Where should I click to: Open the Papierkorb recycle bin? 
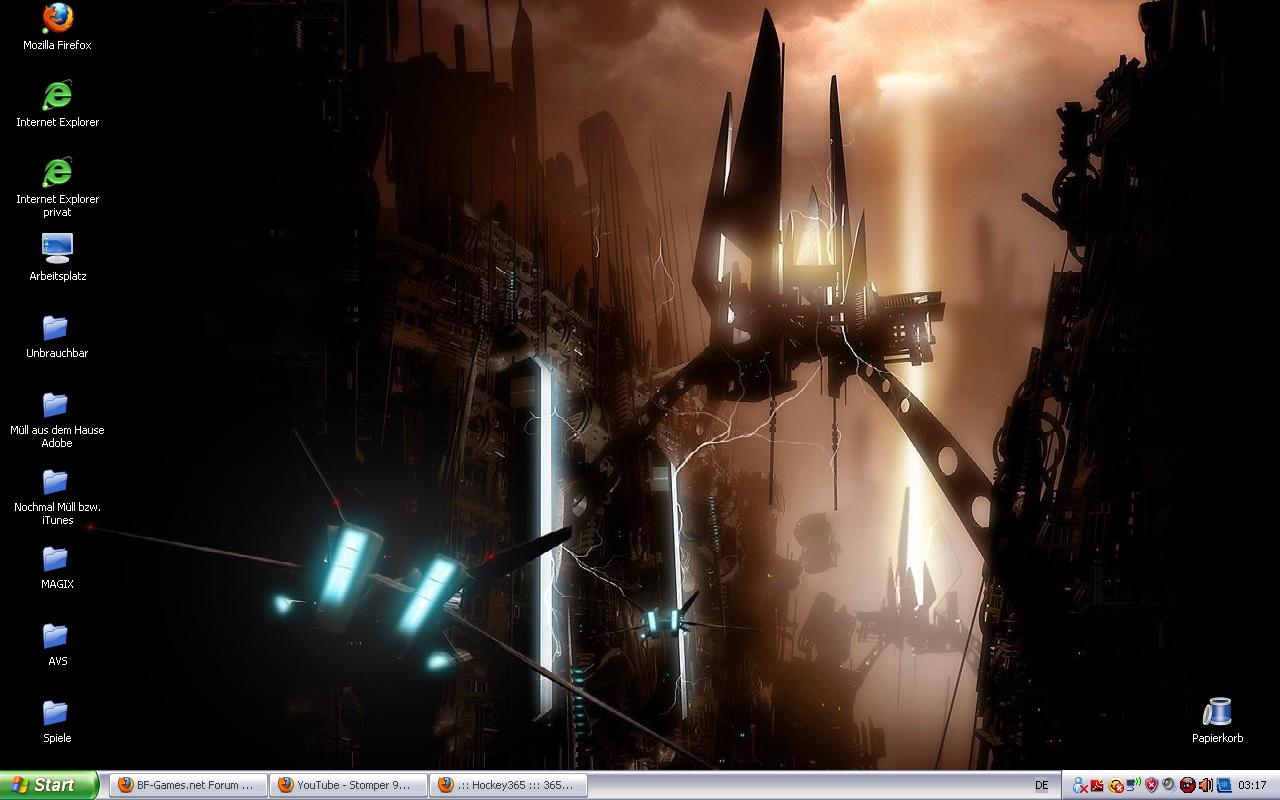coord(1217,720)
